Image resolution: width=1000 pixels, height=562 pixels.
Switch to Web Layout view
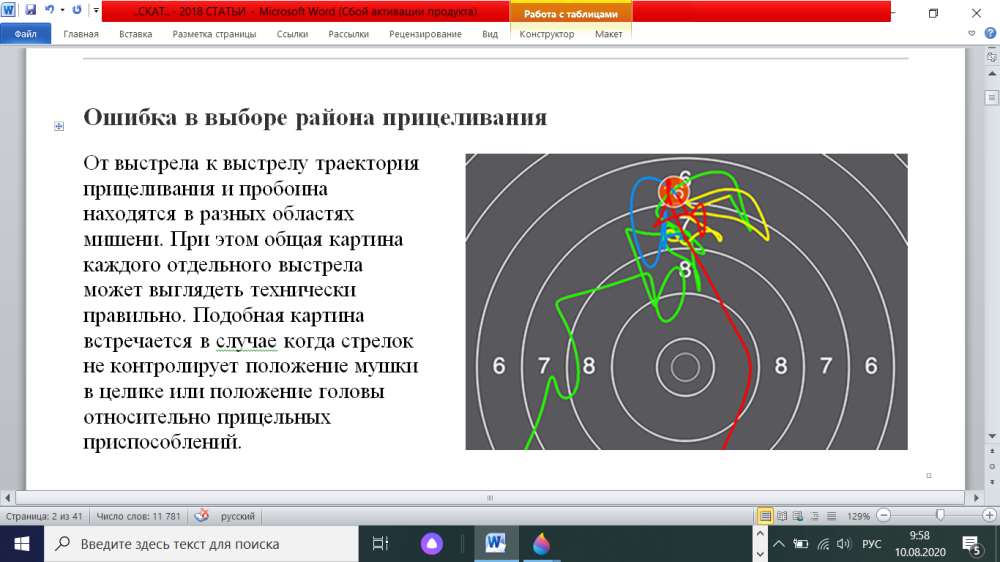[x=798, y=516]
